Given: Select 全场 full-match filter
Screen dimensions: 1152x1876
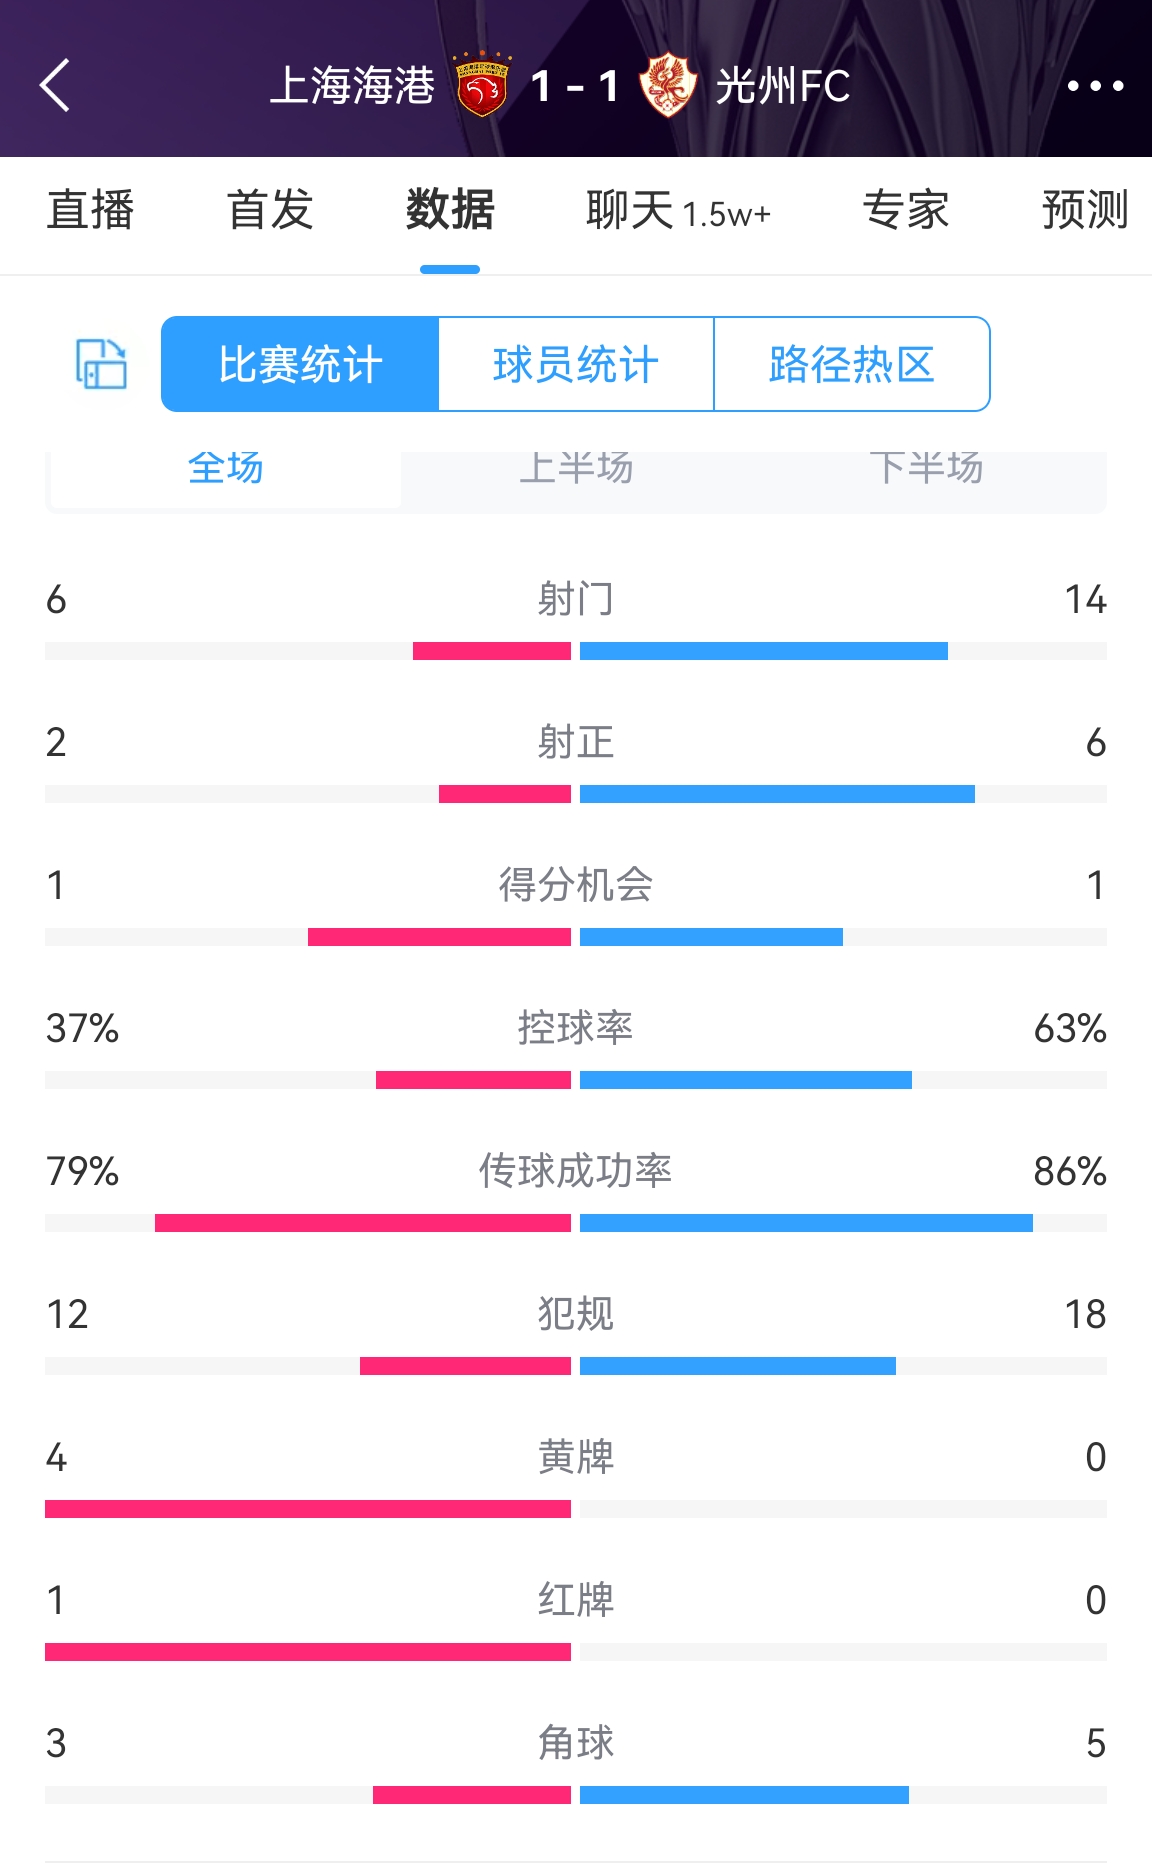Looking at the screenshot, I should tap(226, 470).
